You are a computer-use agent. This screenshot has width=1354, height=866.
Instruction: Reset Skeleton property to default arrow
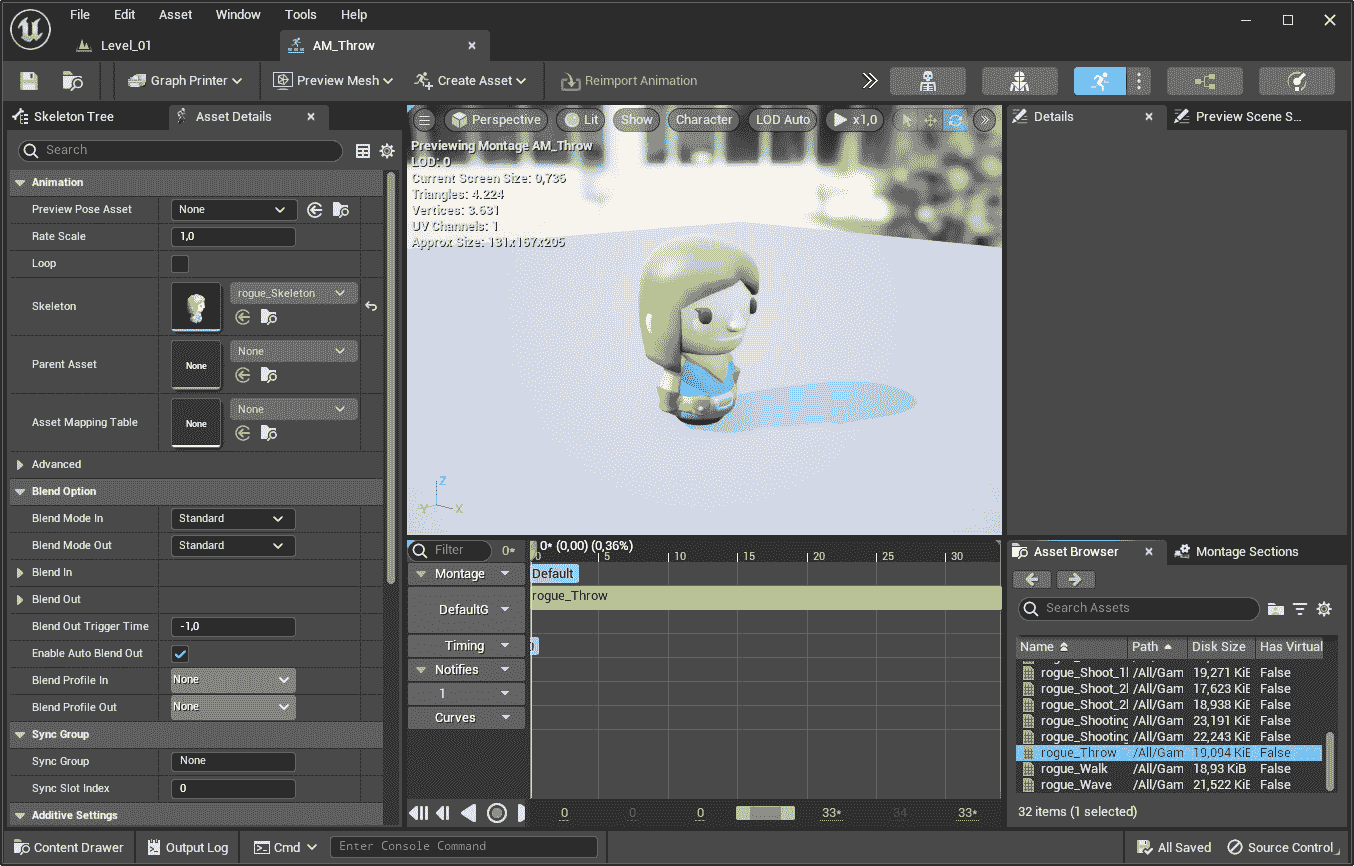point(371,306)
